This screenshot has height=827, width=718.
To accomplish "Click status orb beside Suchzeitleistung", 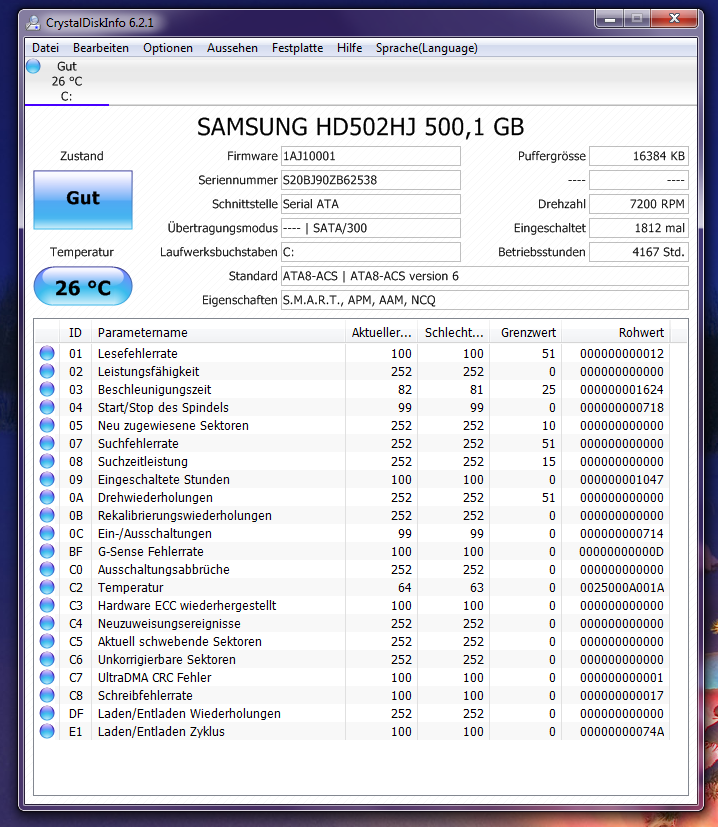I will [x=47, y=461].
